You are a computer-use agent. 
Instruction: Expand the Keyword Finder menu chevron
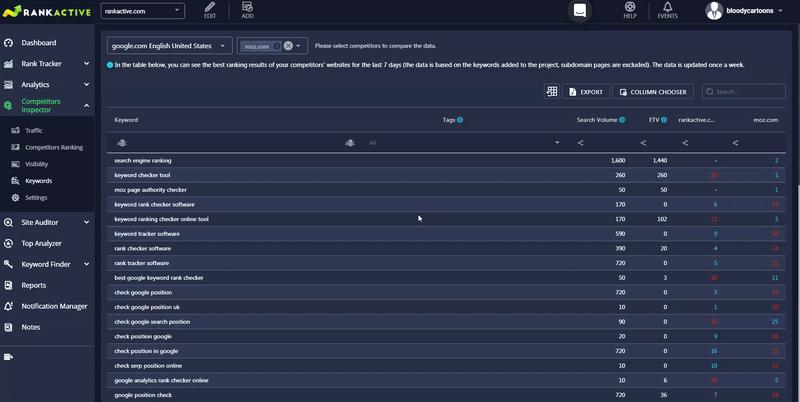[86, 264]
